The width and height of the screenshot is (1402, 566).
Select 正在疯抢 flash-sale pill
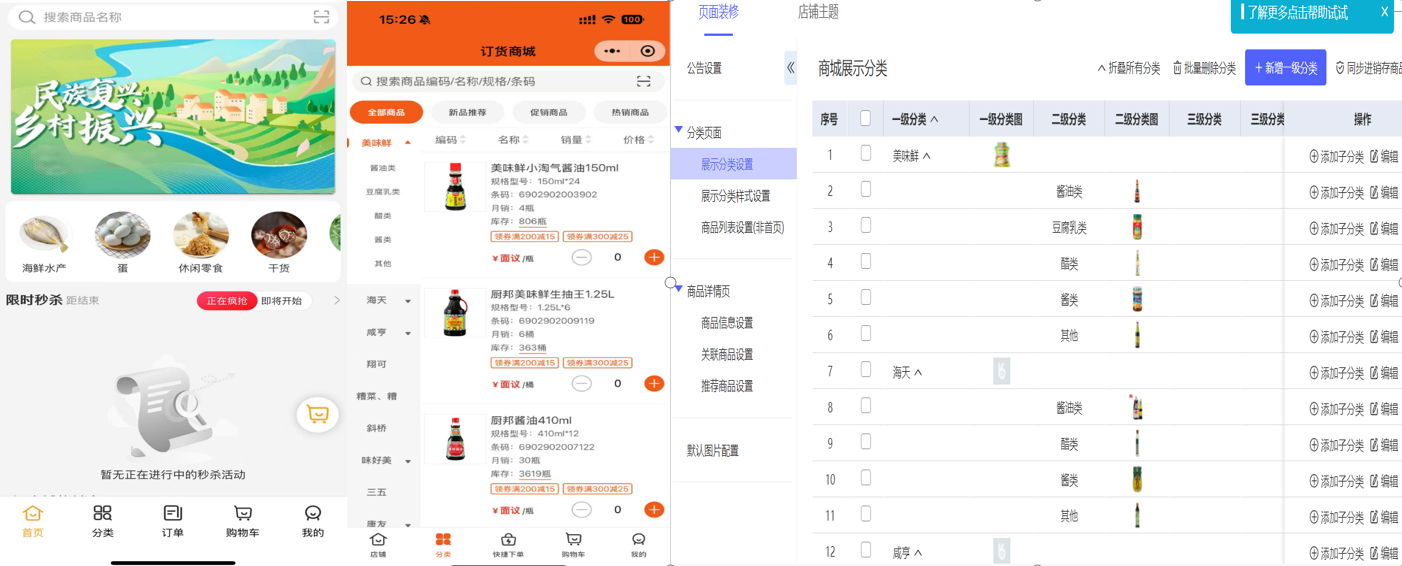tap(227, 301)
